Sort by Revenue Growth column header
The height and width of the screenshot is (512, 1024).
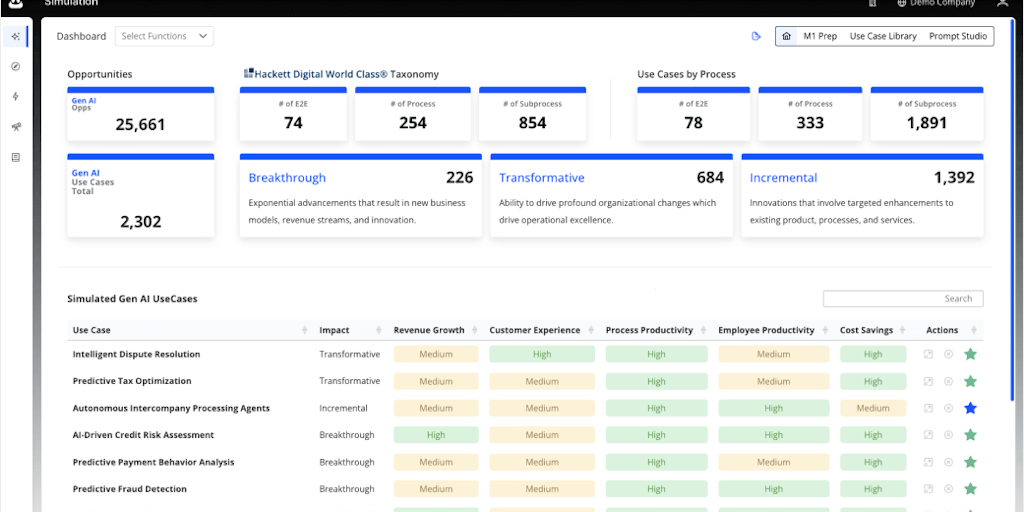436,330
